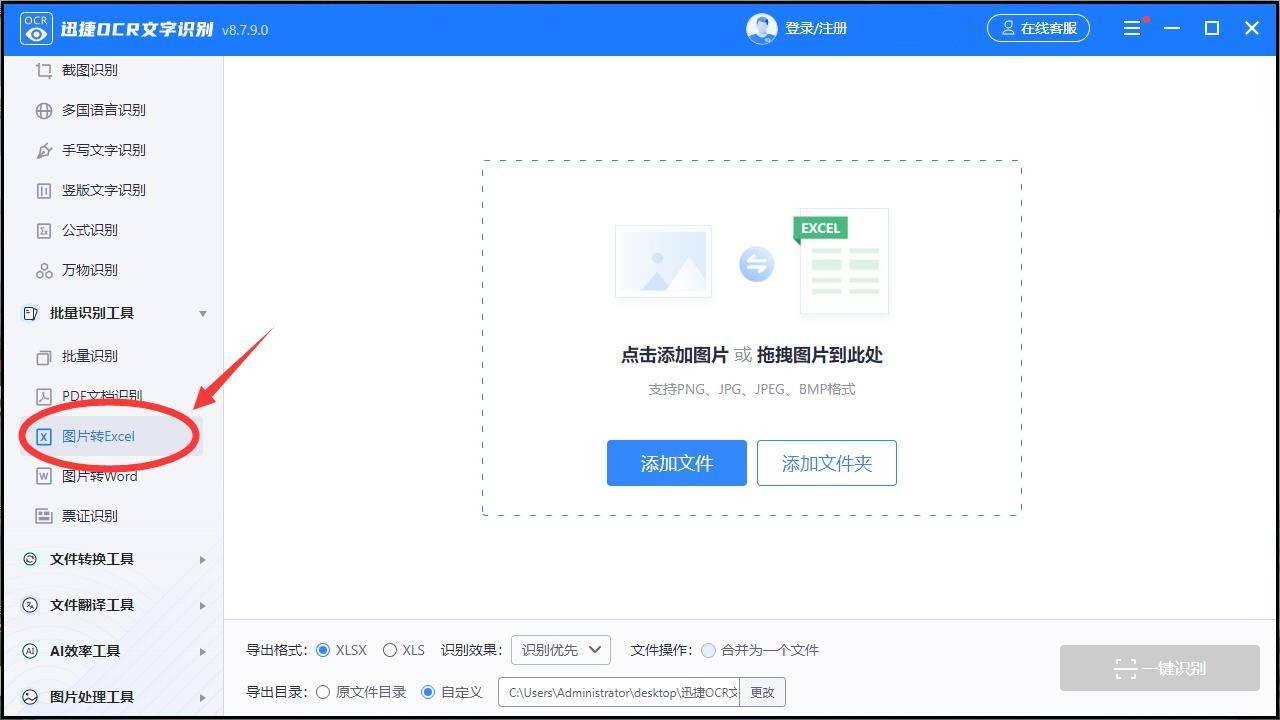The height and width of the screenshot is (720, 1280).
Task: Open the hamburger menu icon
Action: 1132,29
